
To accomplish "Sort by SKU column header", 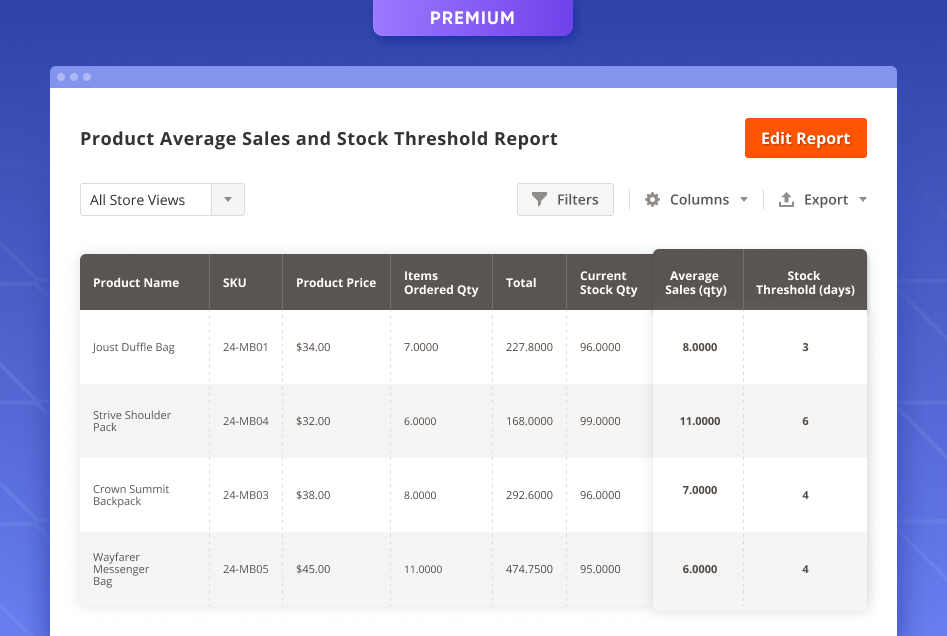I will (x=235, y=283).
